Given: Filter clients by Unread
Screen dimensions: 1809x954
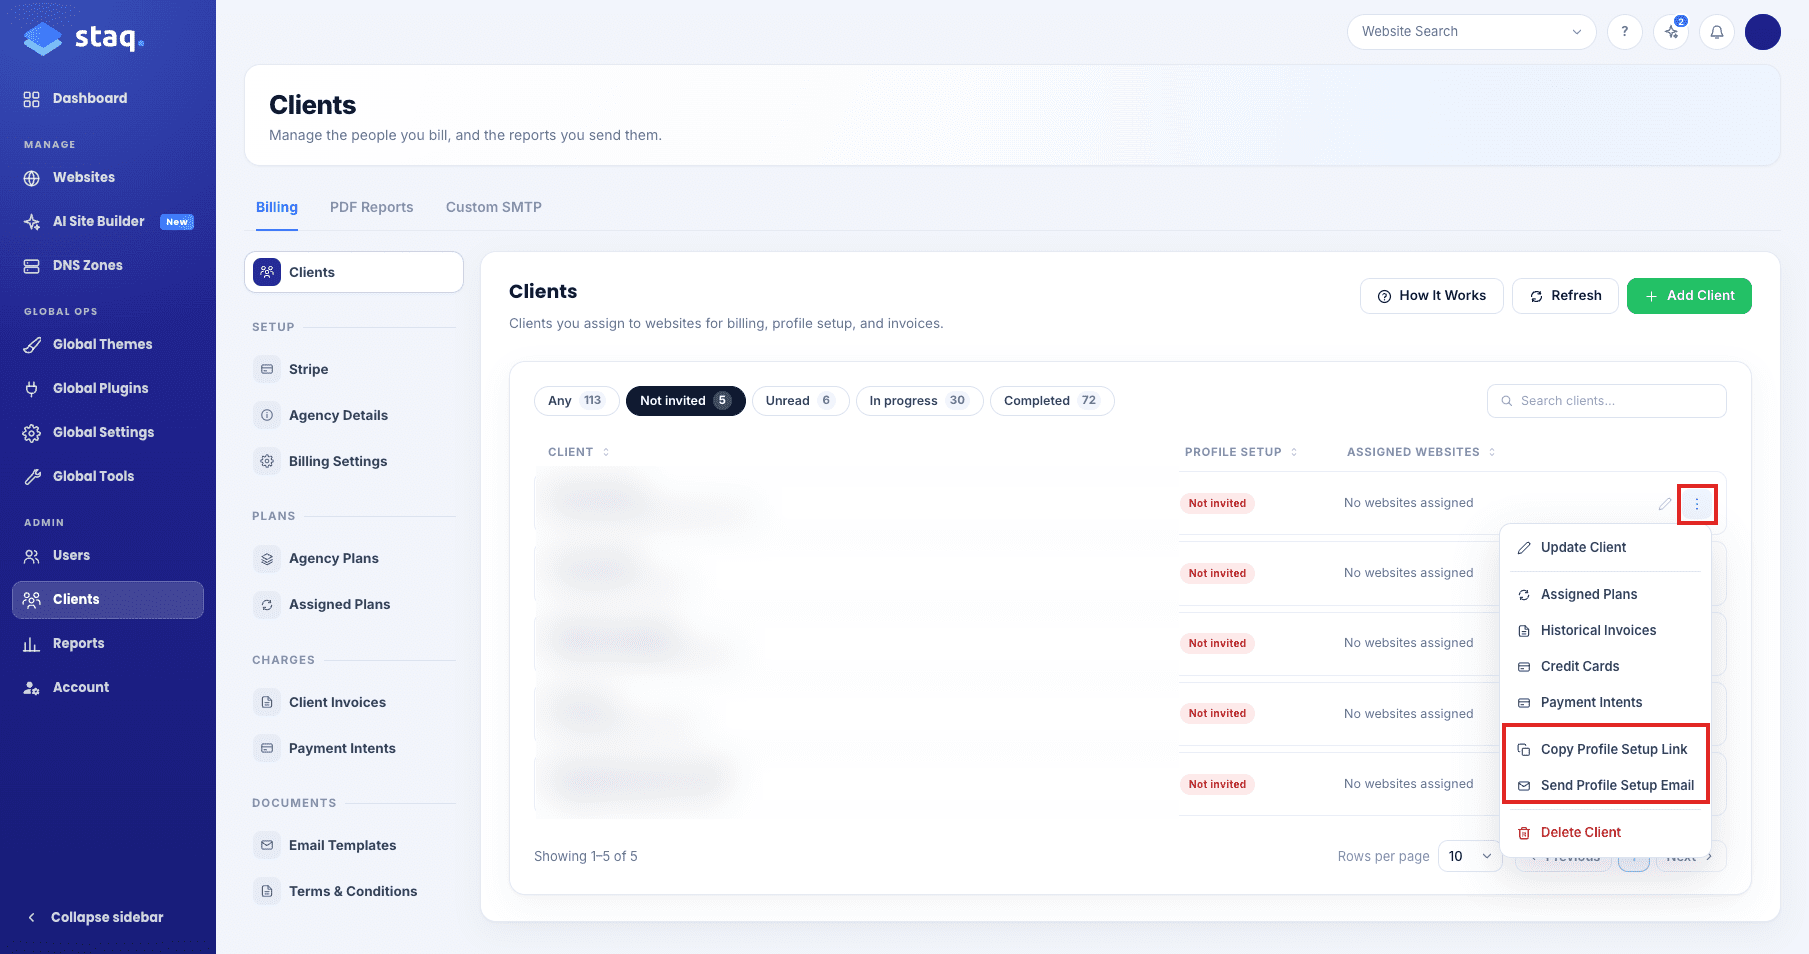Looking at the screenshot, I should point(800,401).
